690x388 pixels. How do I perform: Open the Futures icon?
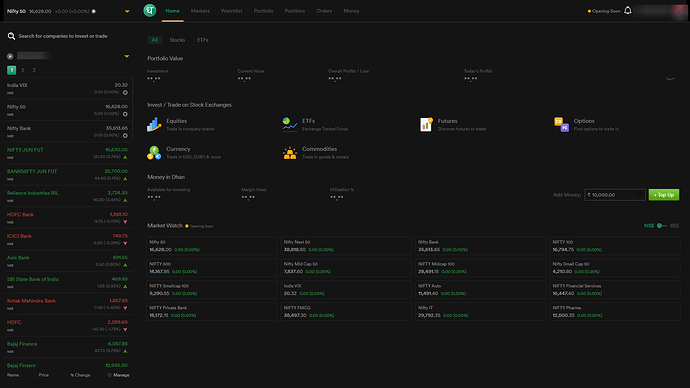[x=426, y=124]
